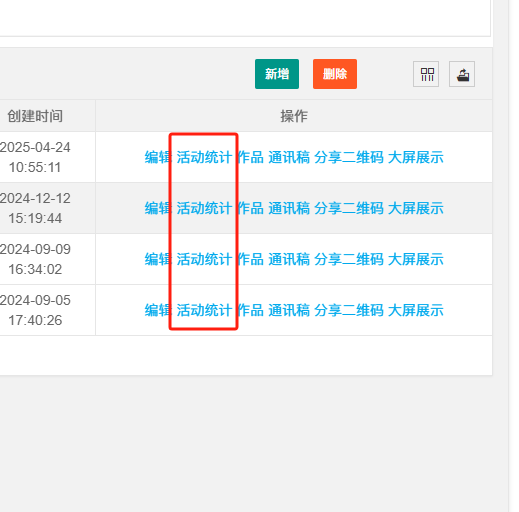
Task: Click 作品 in the 2024-09-09 row
Action: click(x=250, y=259)
